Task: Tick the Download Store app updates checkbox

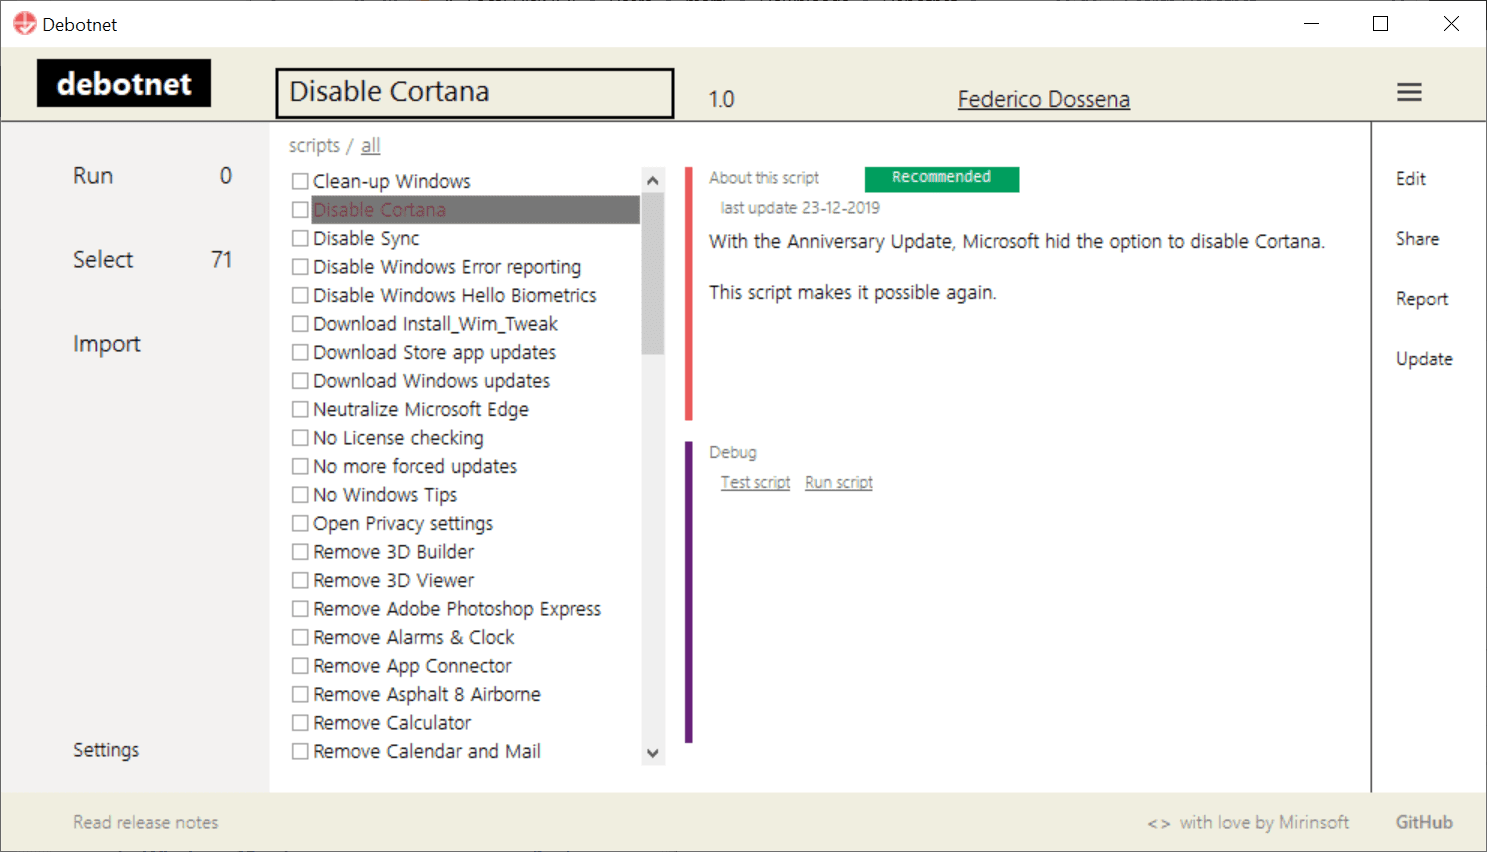Action: click(300, 352)
